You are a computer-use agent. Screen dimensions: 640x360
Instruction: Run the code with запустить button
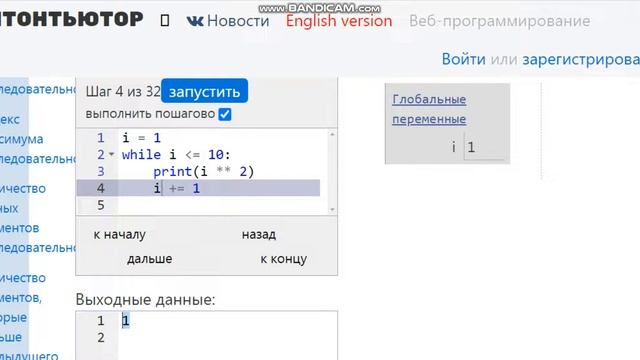click(204, 91)
